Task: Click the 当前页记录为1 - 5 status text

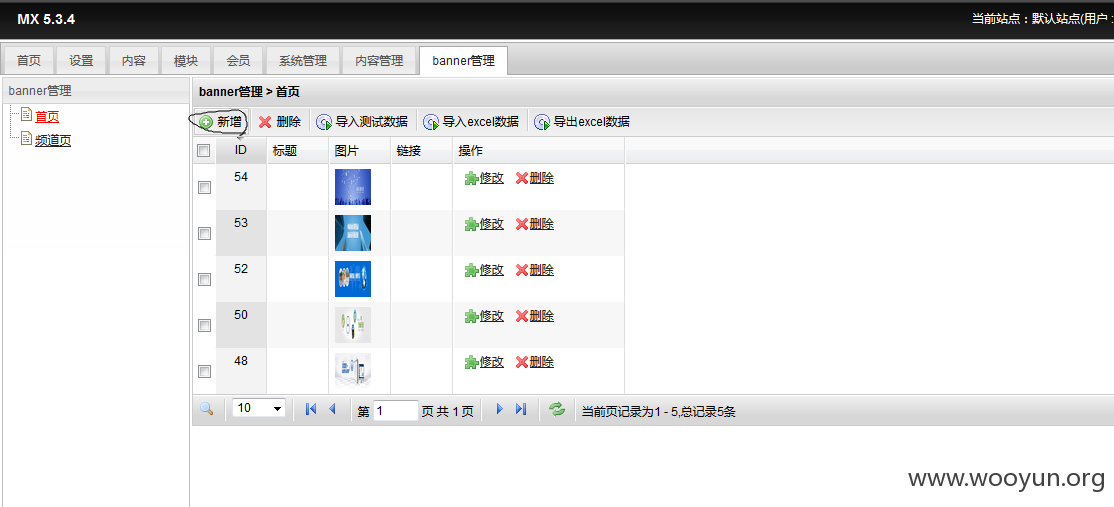Action: (x=659, y=411)
